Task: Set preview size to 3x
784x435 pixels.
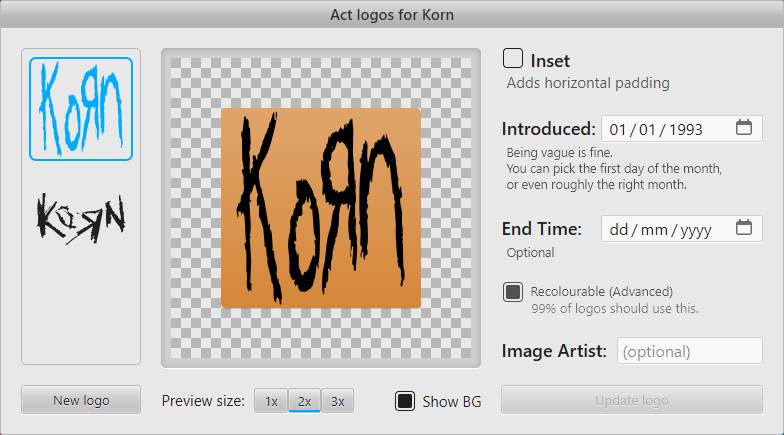Action: (338, 401)
